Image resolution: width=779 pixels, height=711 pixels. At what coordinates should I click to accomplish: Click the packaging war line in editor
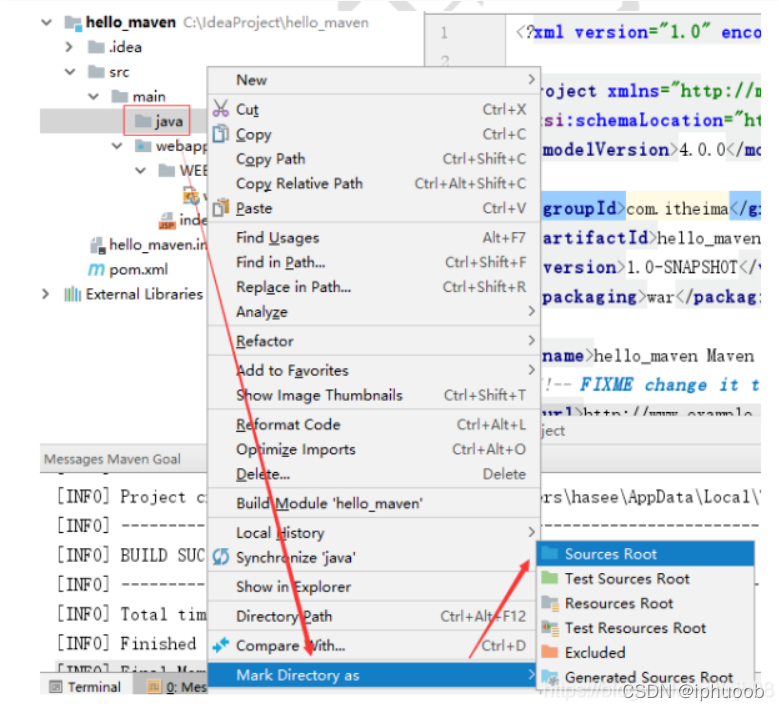[x=651, y=297]
